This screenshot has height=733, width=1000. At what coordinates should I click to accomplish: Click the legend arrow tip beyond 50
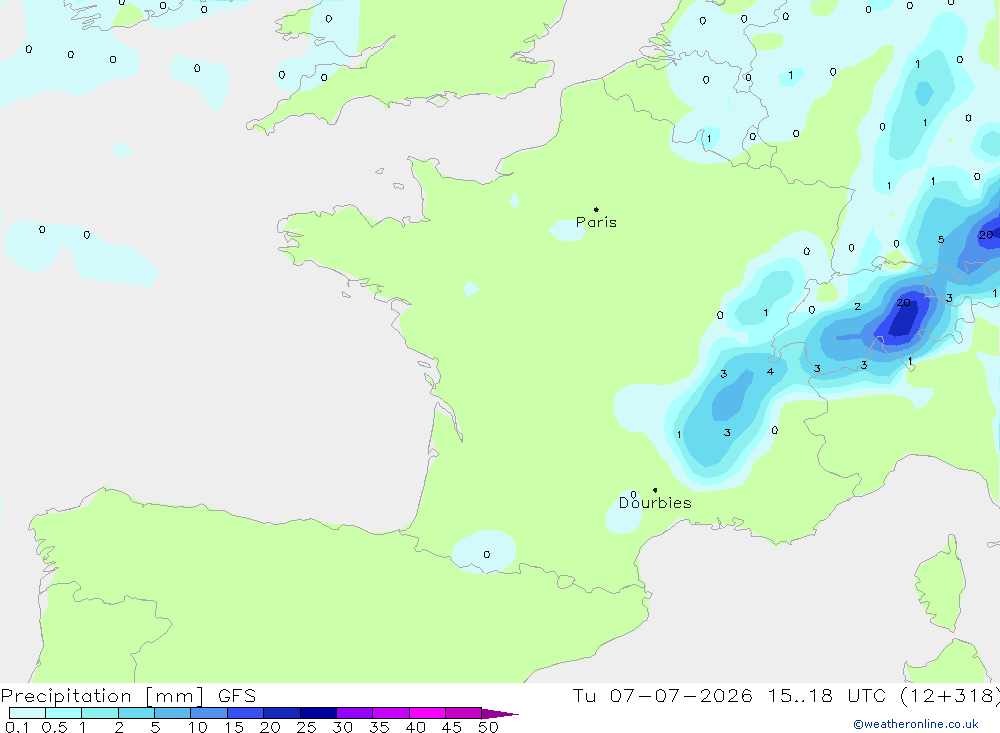coord(501,714)
